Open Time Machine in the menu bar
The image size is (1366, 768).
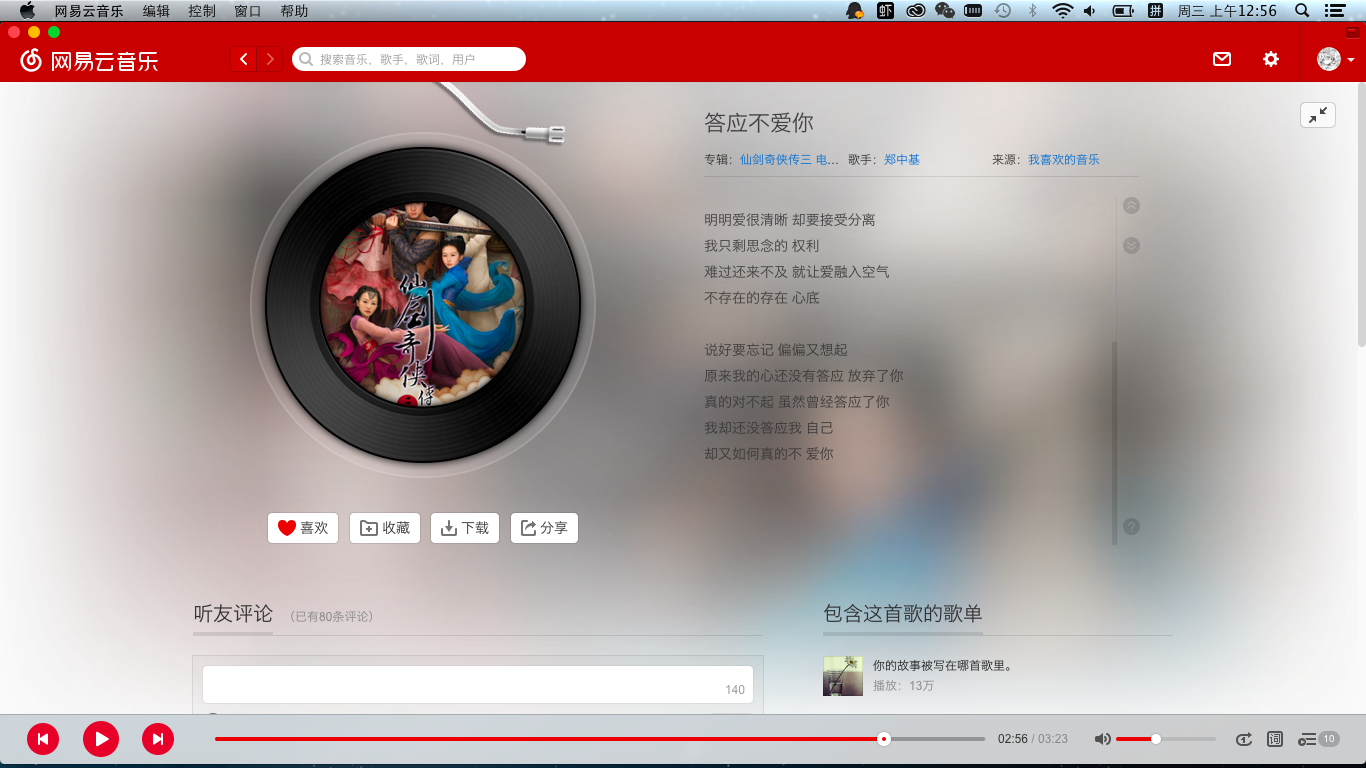[1003, 11]
